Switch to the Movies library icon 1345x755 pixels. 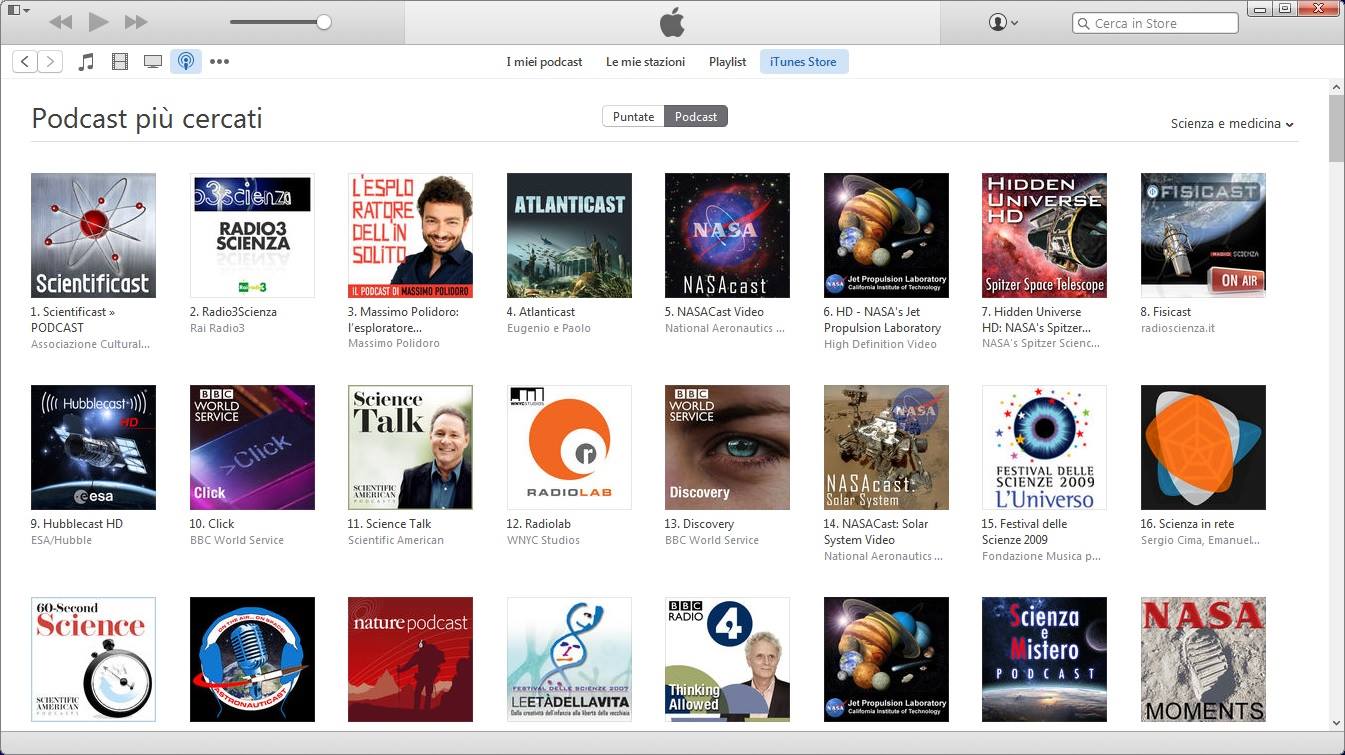pyautogui.click(x=120, y=62)
